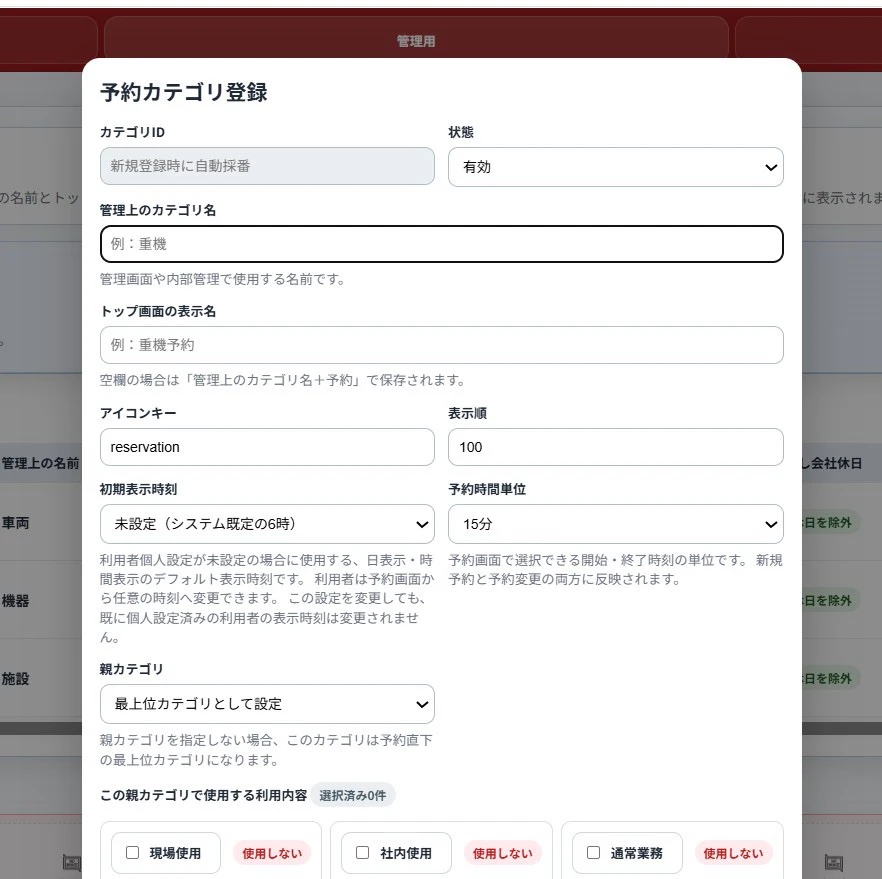Viewport: 882px width, 879px height.
Task: Open the 初期表示時刻 dropdown
Action: click(x=267, y=524)
